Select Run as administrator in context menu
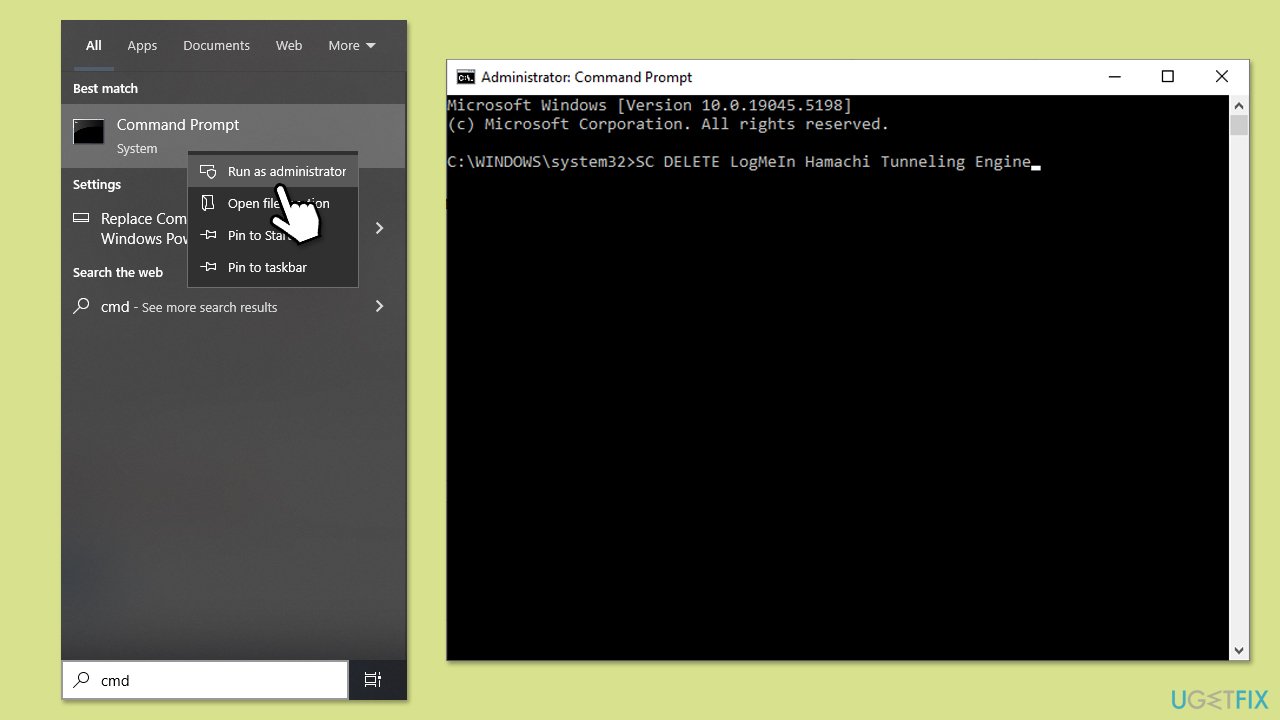1280x720 pixels. coord(273,171)
